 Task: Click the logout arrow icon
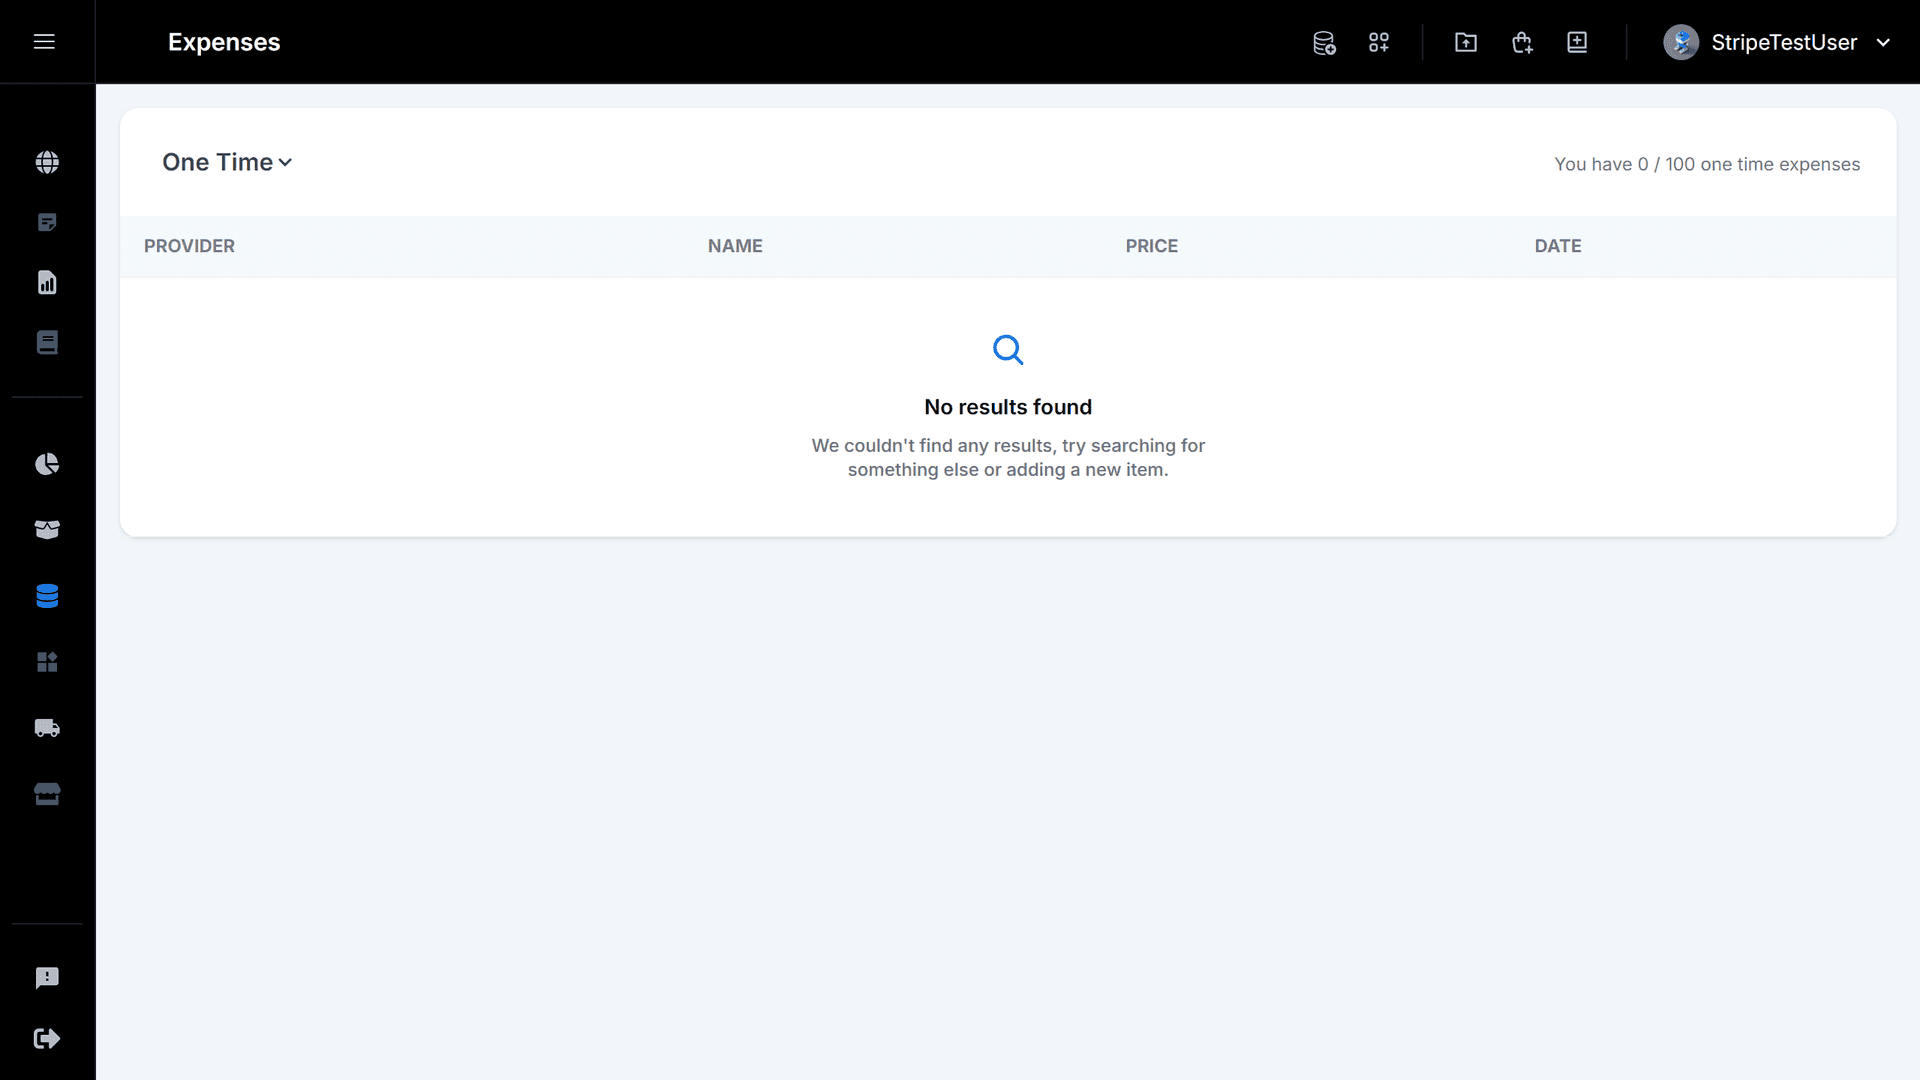click(47, 1039)
